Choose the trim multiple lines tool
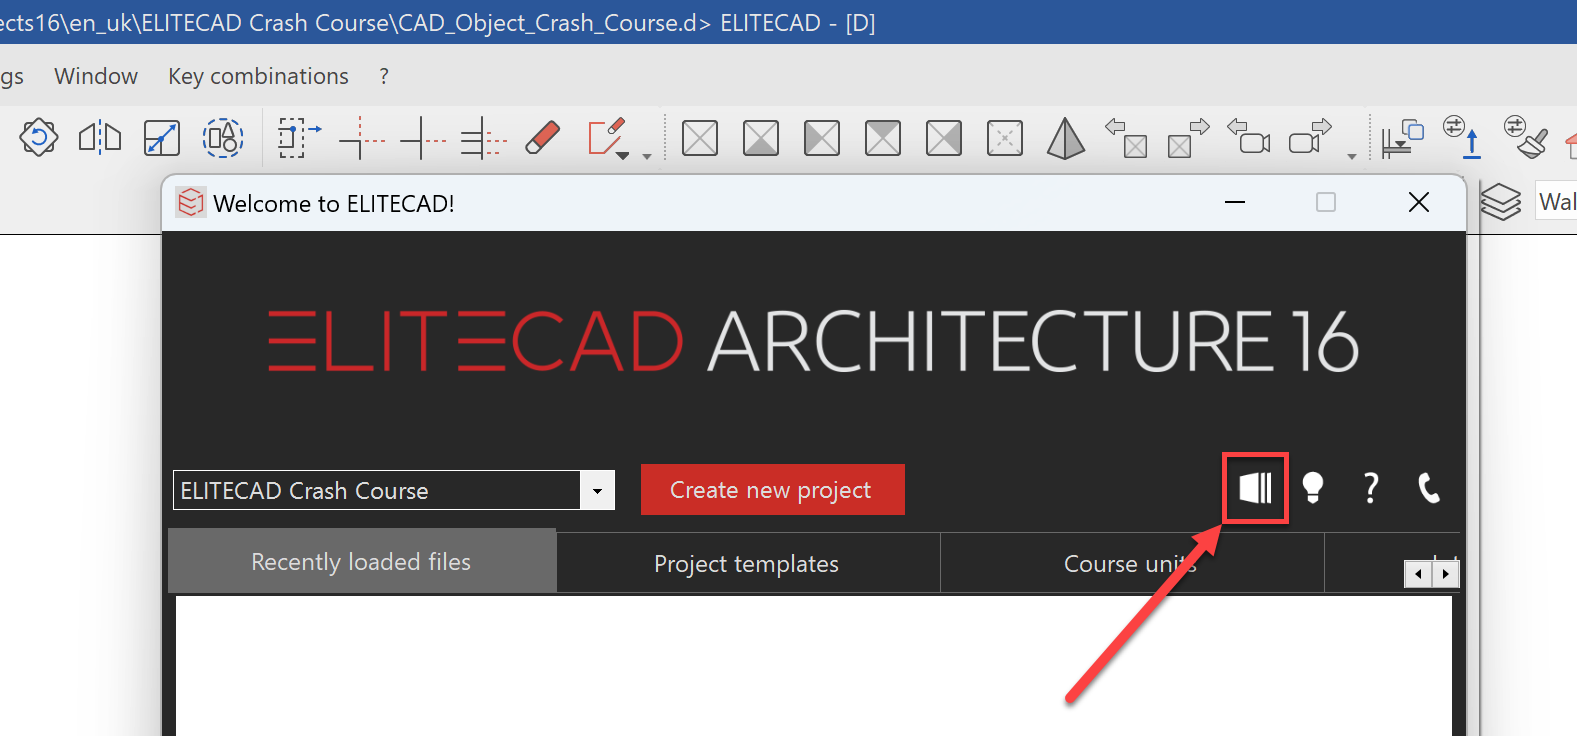This screenshot has width=1577, height=736. tap(484, 138)
